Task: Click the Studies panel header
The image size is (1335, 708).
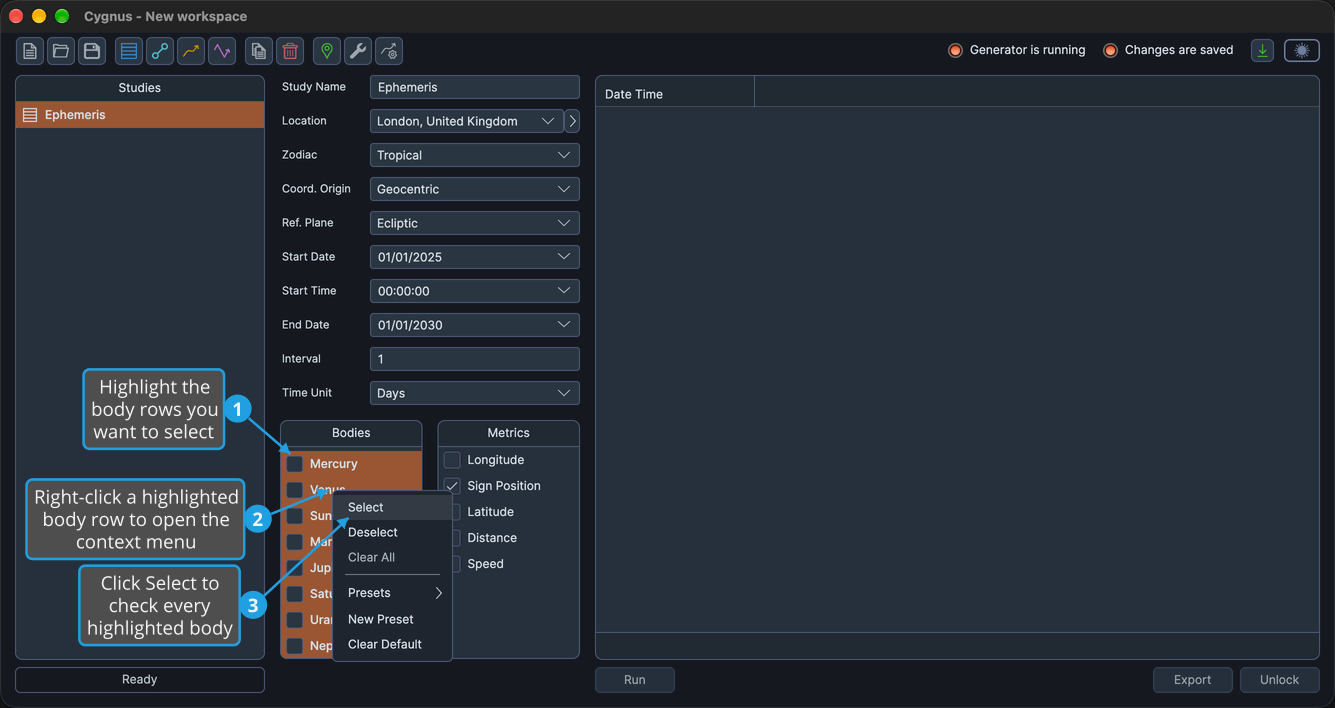Action: (140, 88)
